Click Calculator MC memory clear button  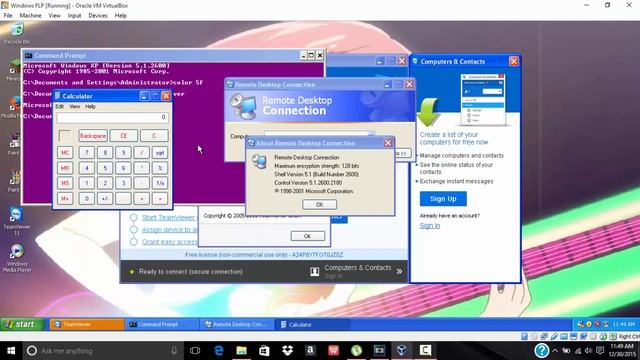pyautogui.click(x=65, y=153)
